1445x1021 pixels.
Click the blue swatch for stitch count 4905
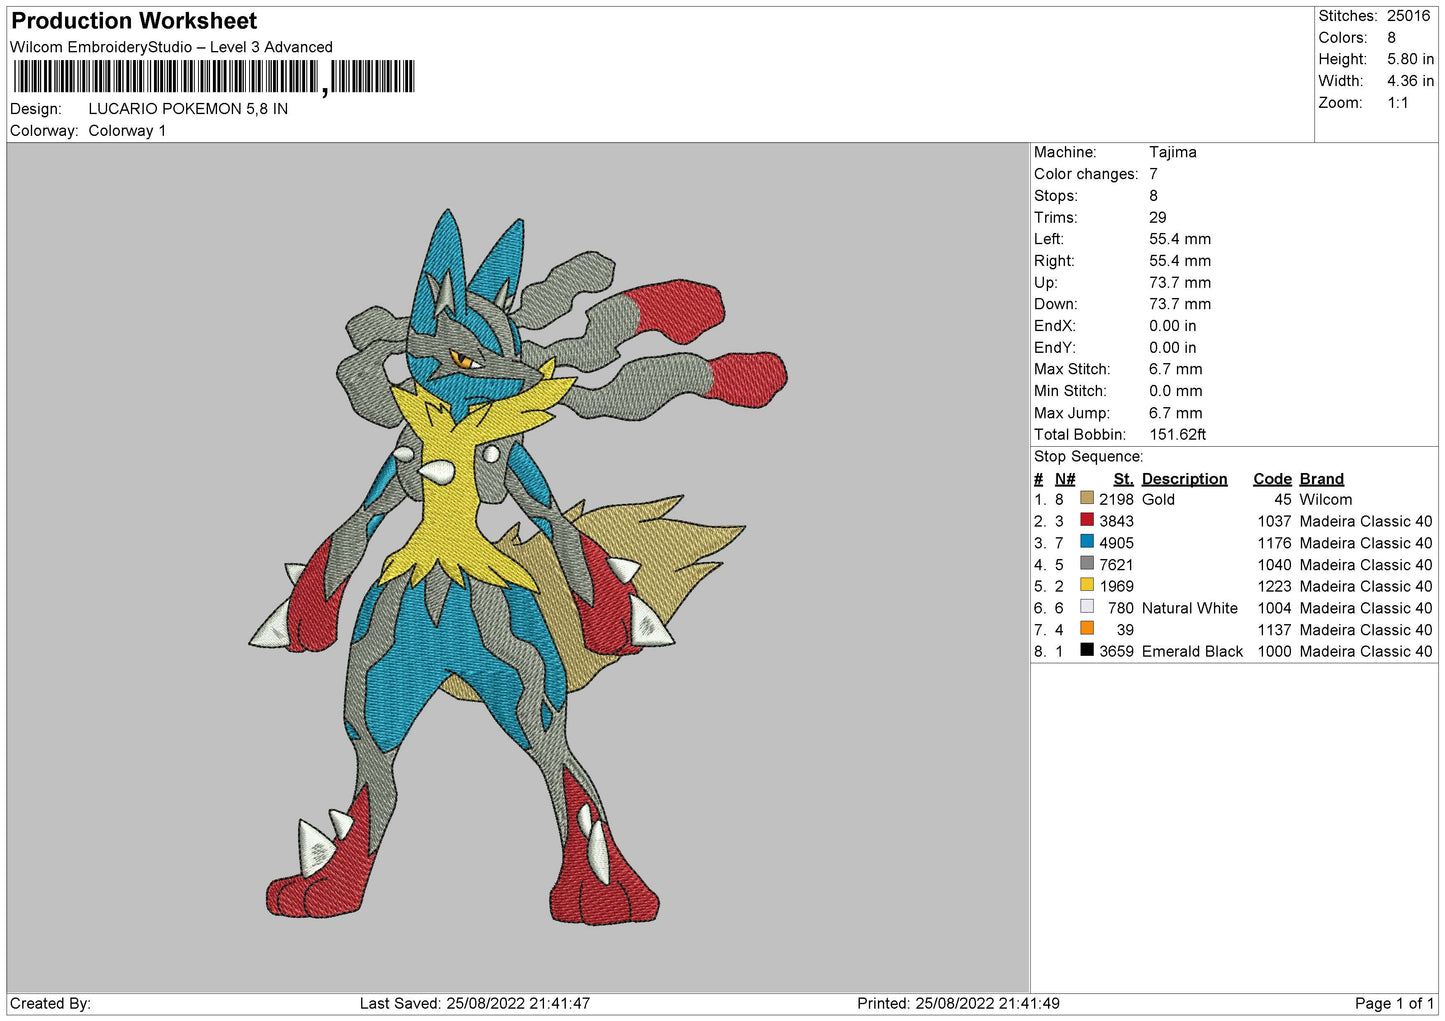1087,542
